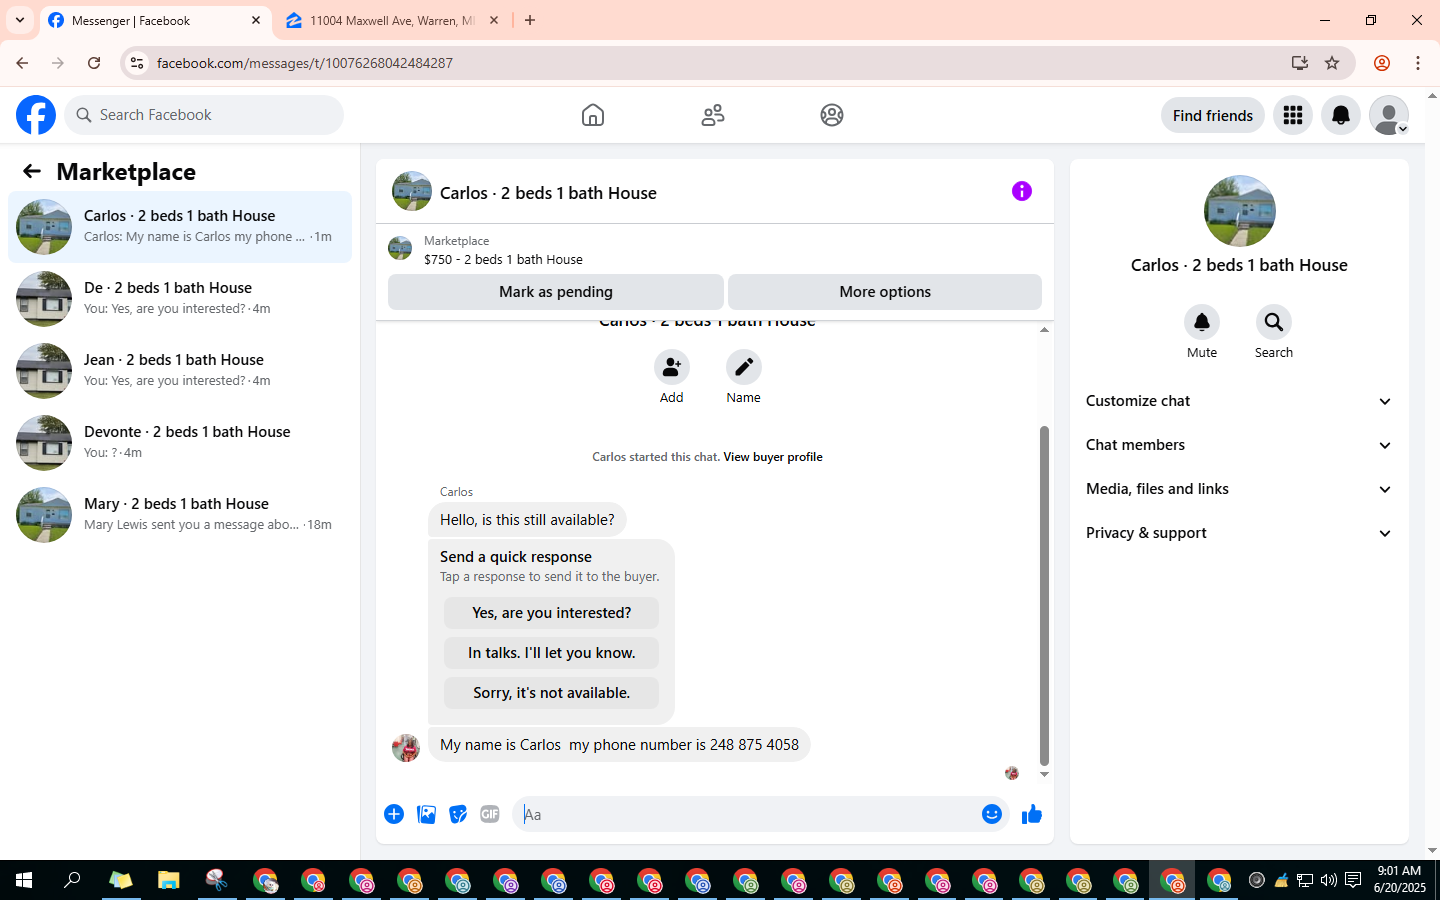Install app icon in address bar

[x=1300, y=63]
